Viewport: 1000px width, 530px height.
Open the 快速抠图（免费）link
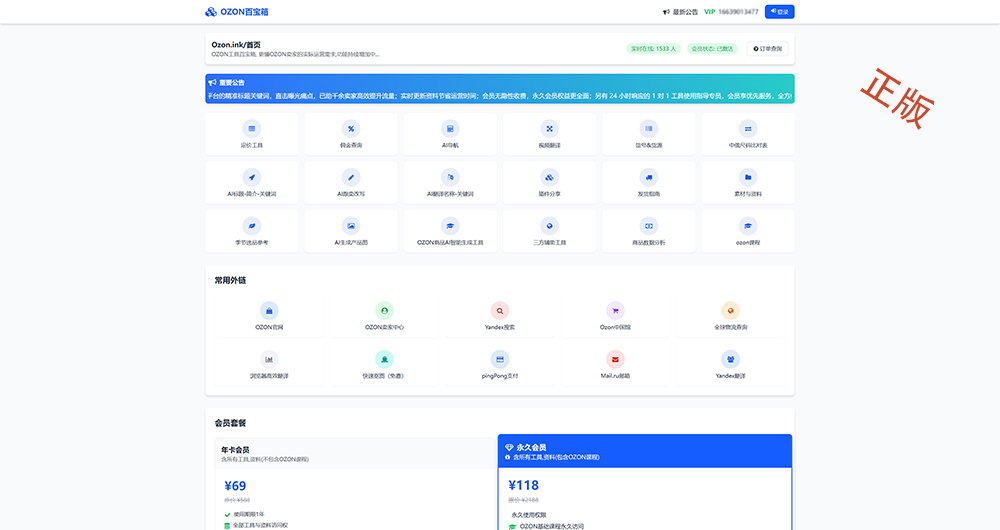tap(384, 365)
